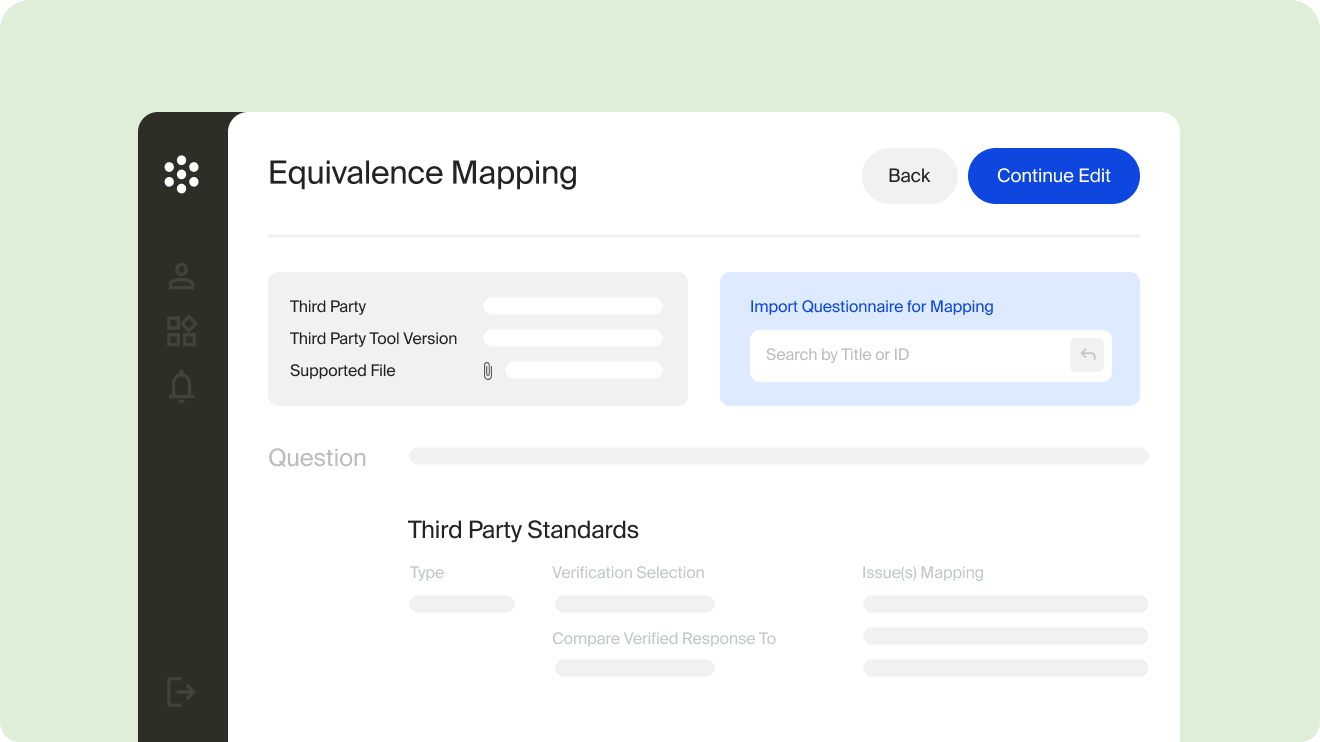Focus the Search by Title or ID field
1320x742 pixels.
click(x=931, y=355)
